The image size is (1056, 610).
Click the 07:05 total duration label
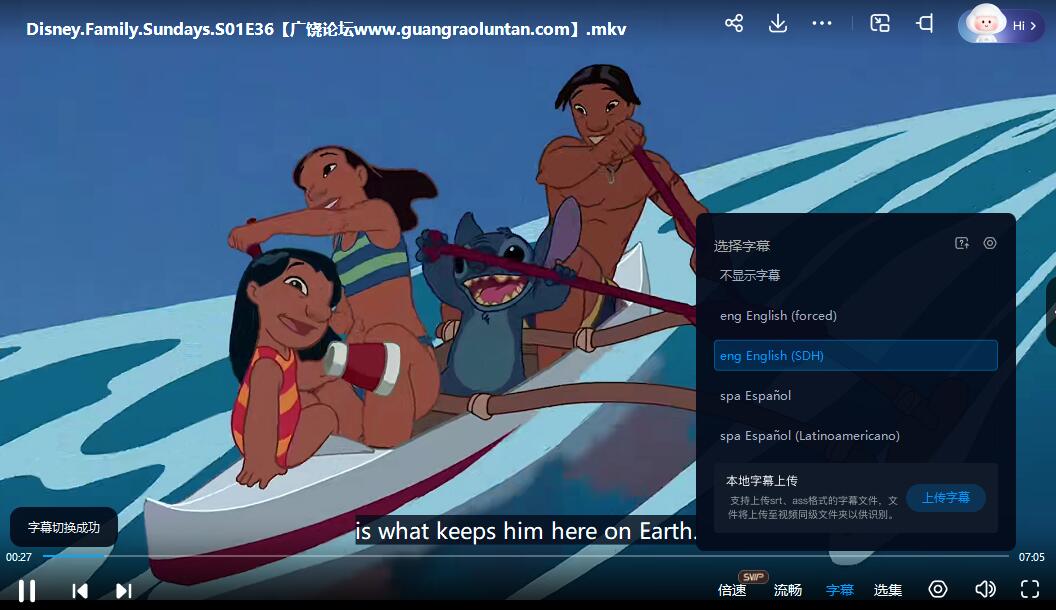[x=1031, y=557]
